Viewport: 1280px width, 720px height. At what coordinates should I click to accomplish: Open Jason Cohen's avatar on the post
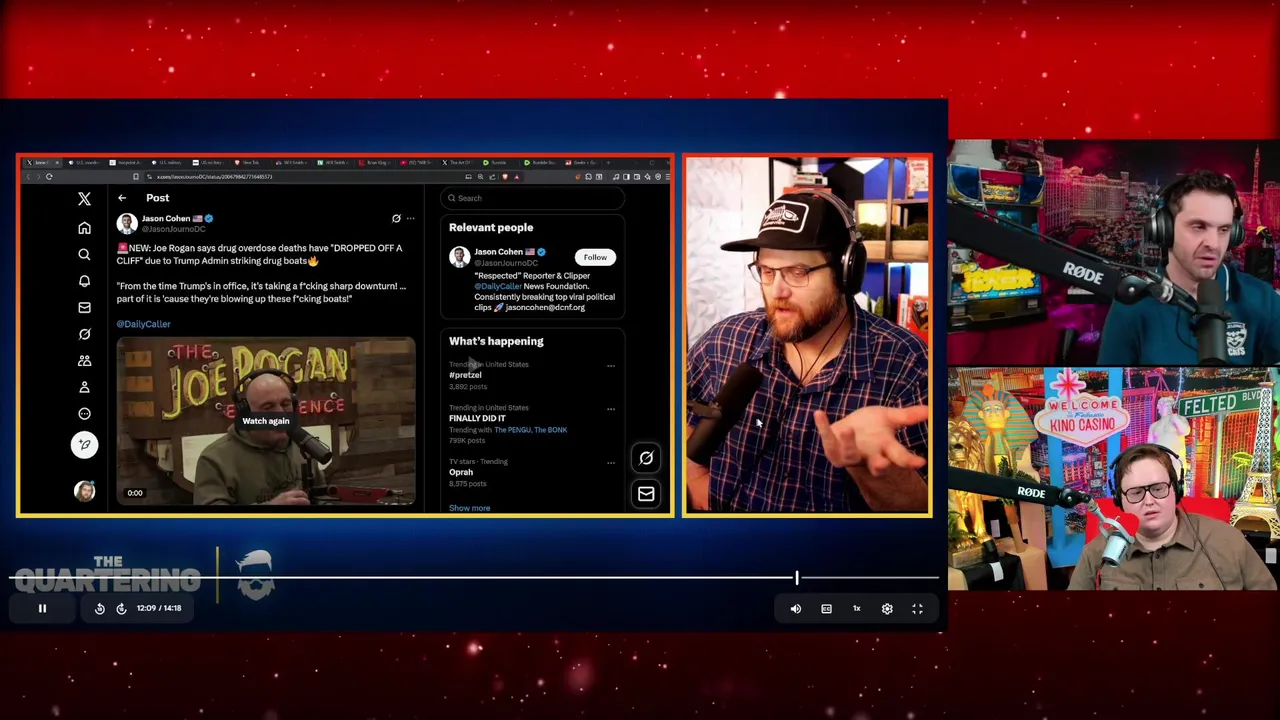tap(126, 223)
